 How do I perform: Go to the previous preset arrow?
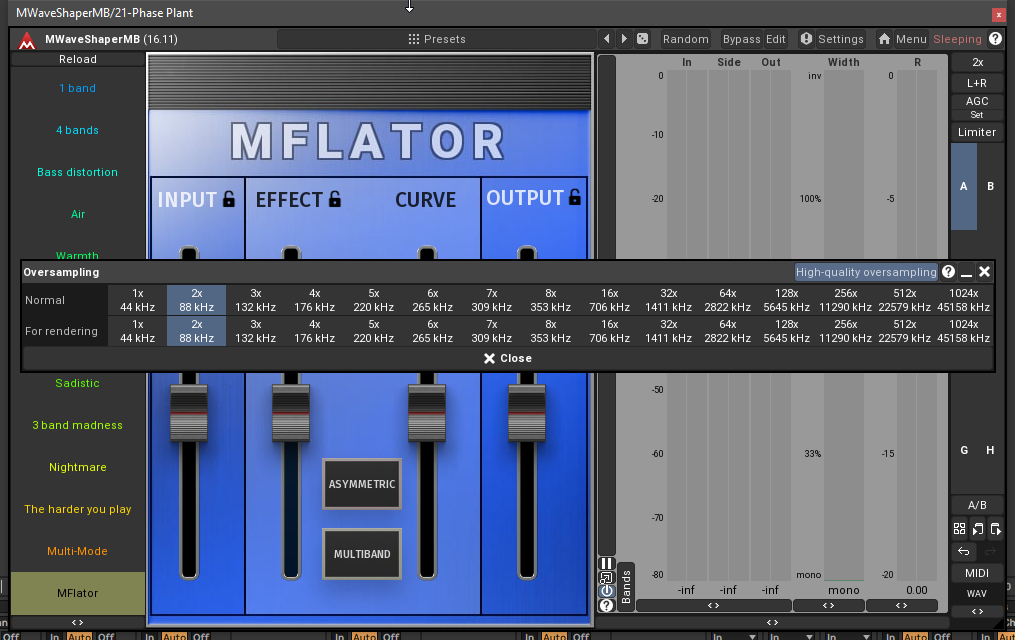[607, 39]
